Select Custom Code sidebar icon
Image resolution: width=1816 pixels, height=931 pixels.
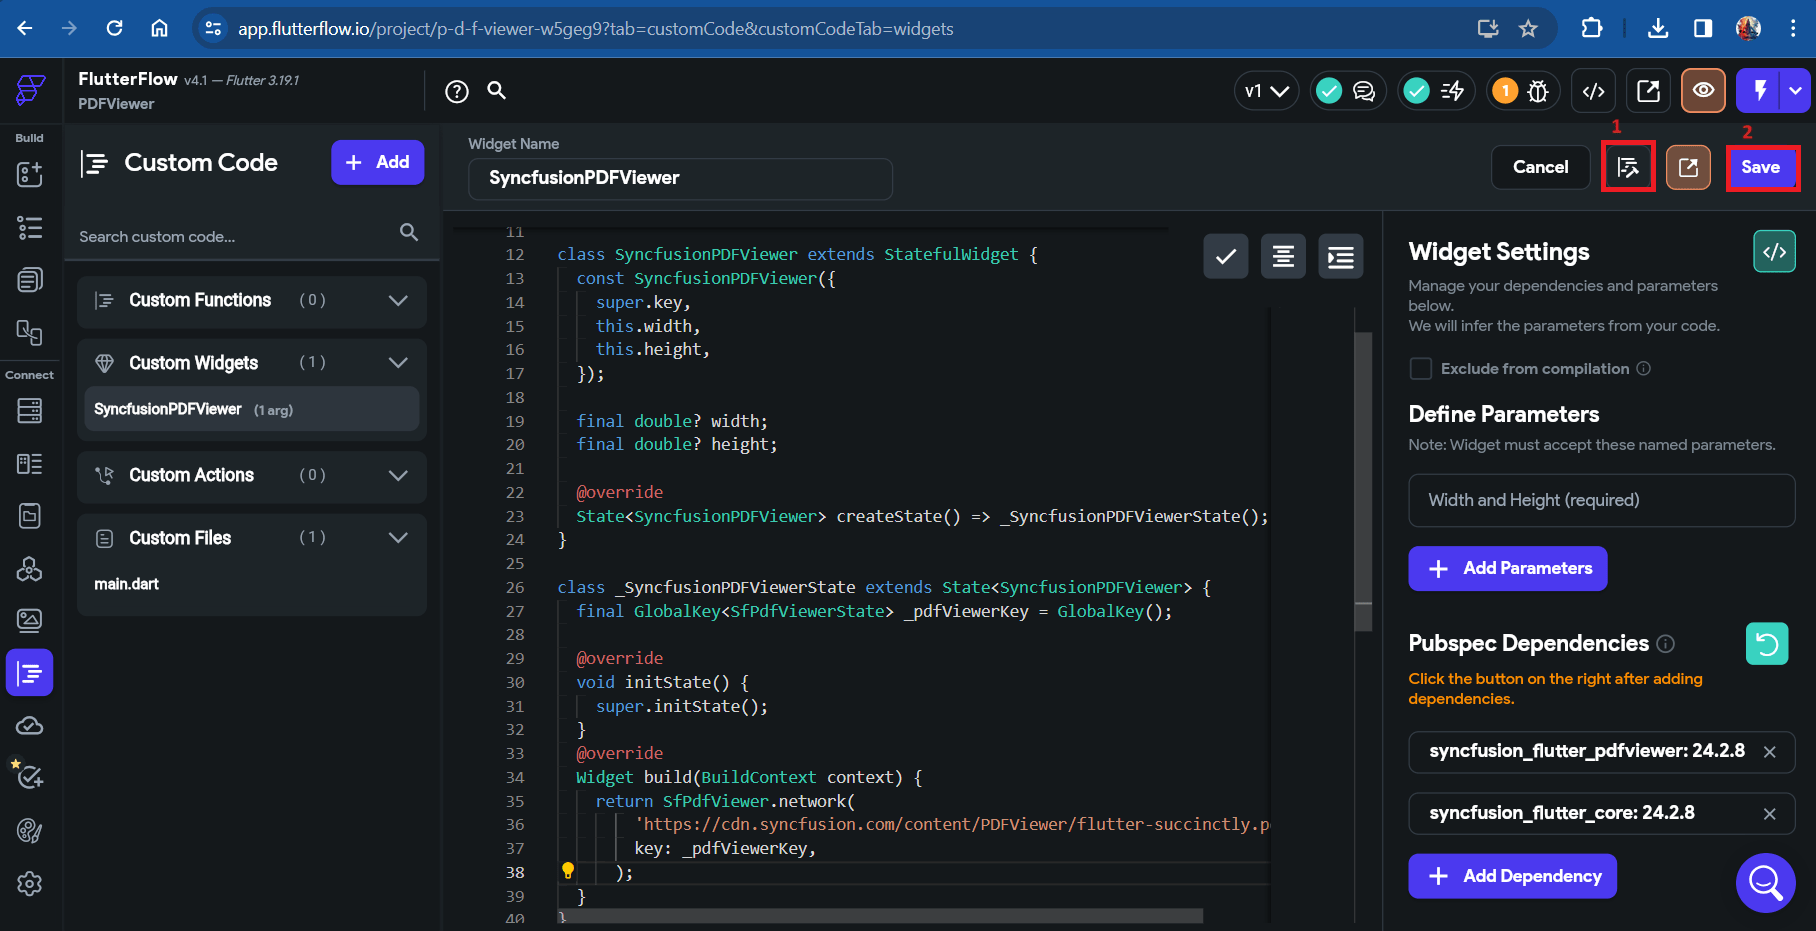click(x=30, y=673)
